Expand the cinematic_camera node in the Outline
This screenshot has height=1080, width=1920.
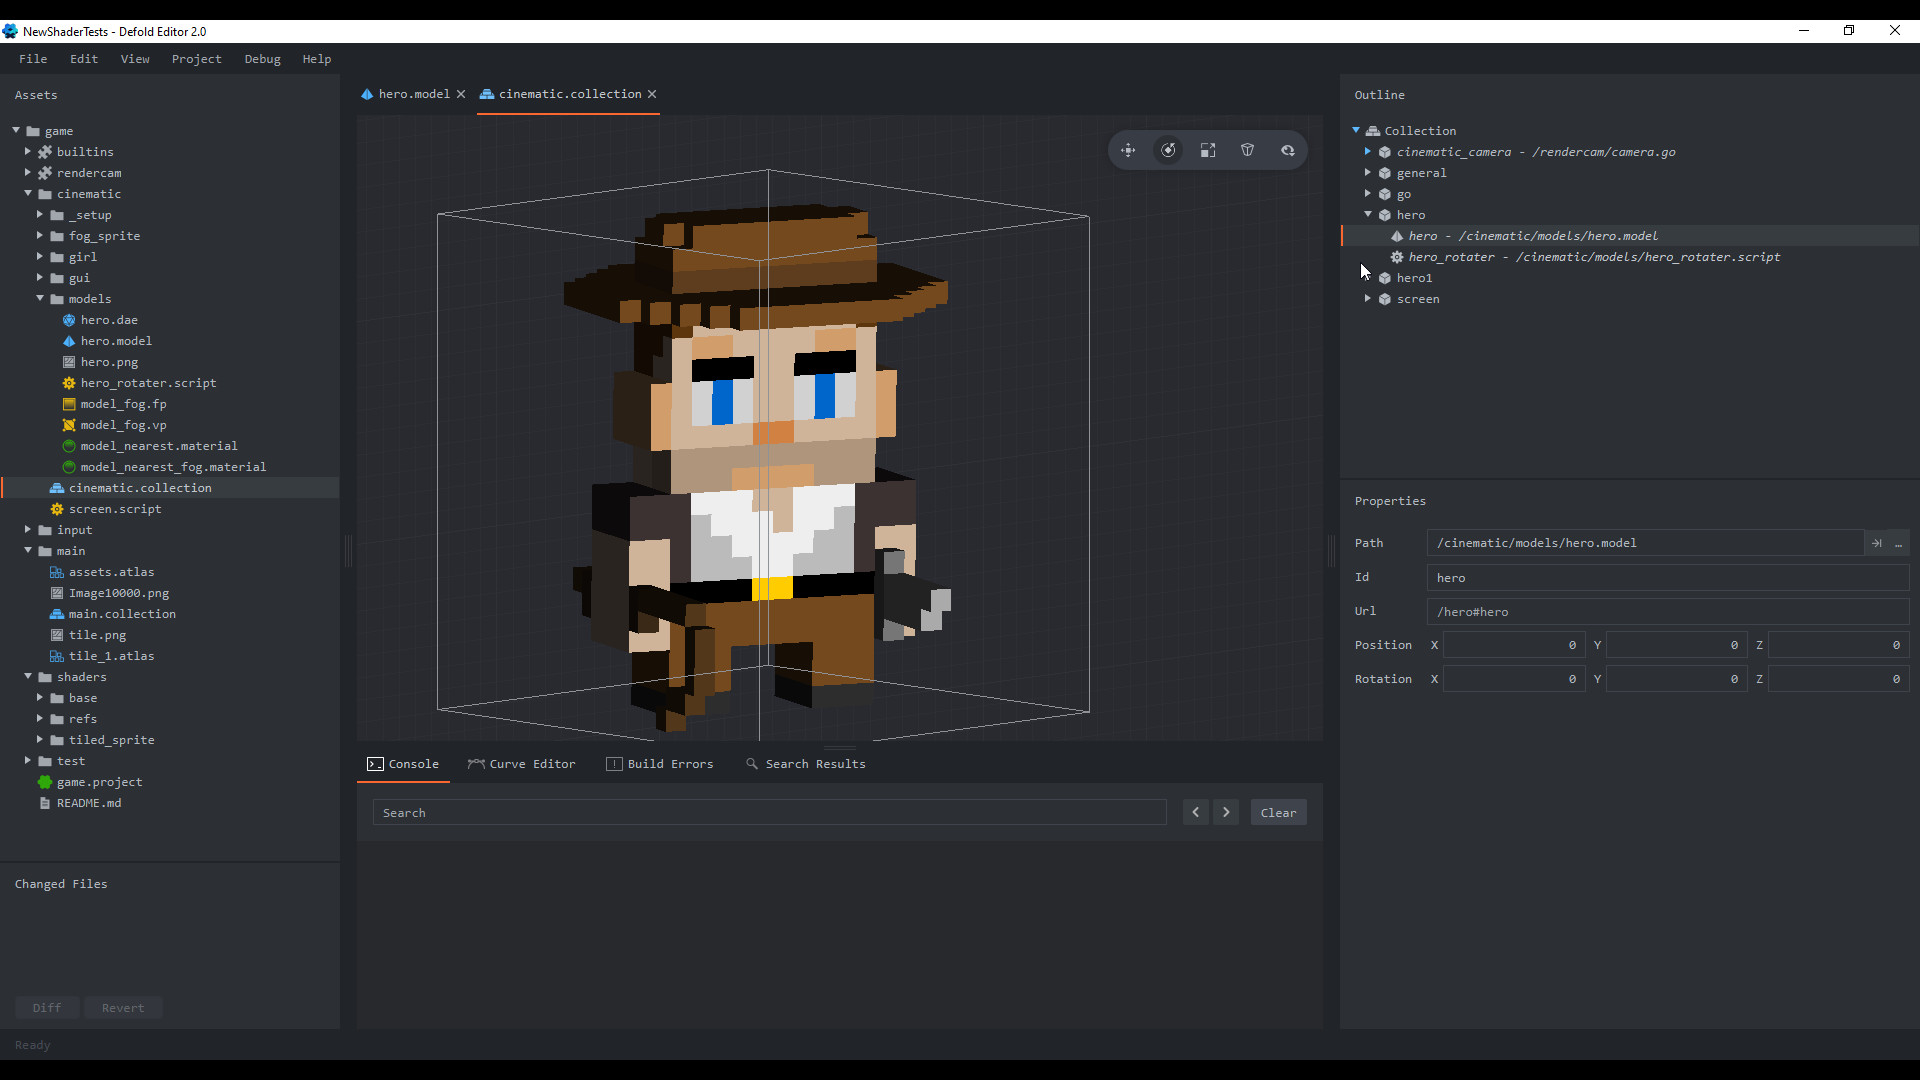point(1369,151)
